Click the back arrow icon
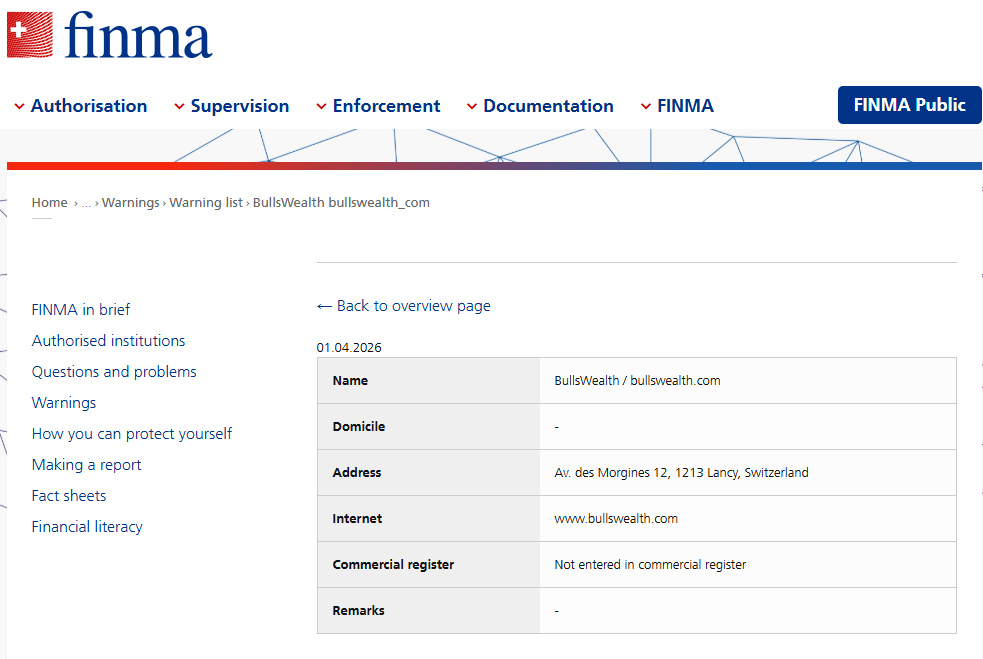The image size is (983, 659). click(324, 306)
